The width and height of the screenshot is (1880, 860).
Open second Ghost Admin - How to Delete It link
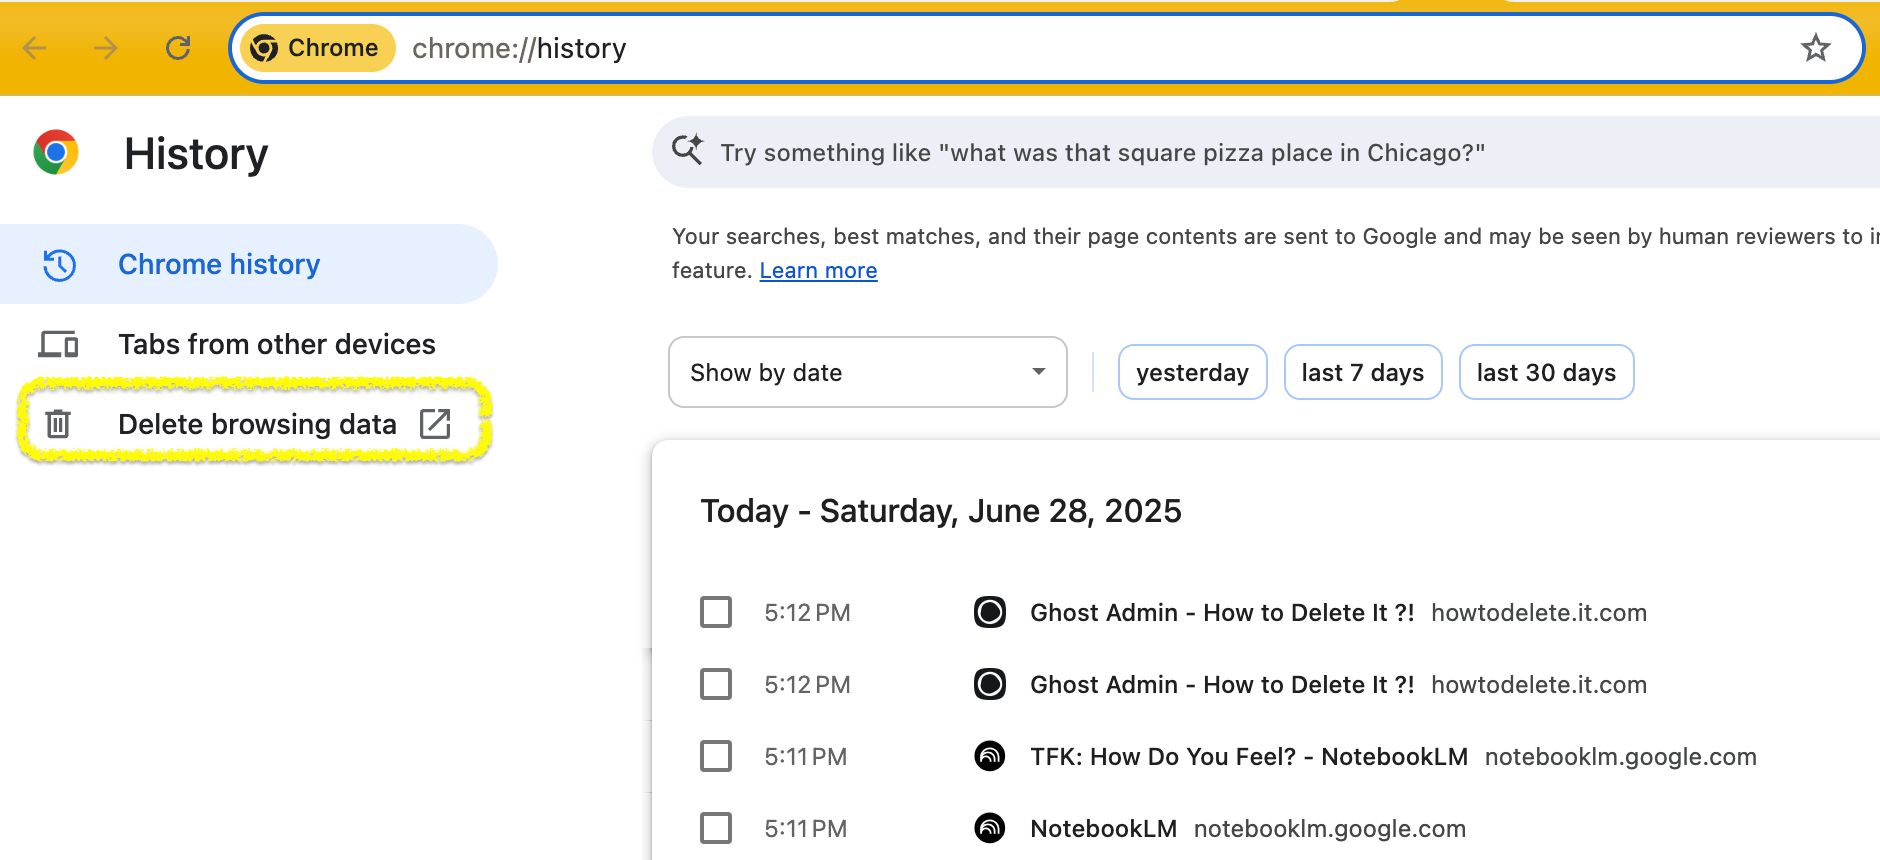pyautogui.click(x=1222, y=684)
